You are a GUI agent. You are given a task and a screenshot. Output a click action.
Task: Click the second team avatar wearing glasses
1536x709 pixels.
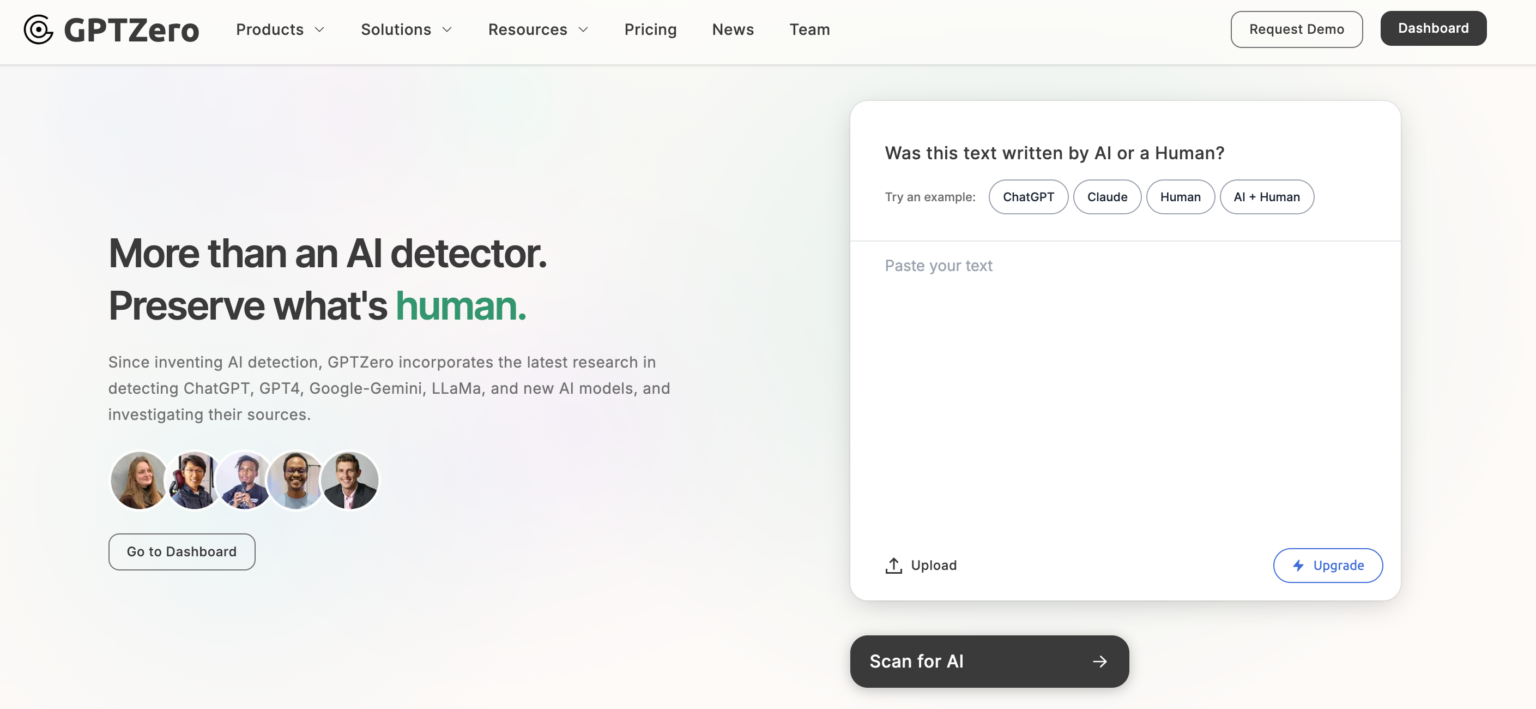point(192,481)
